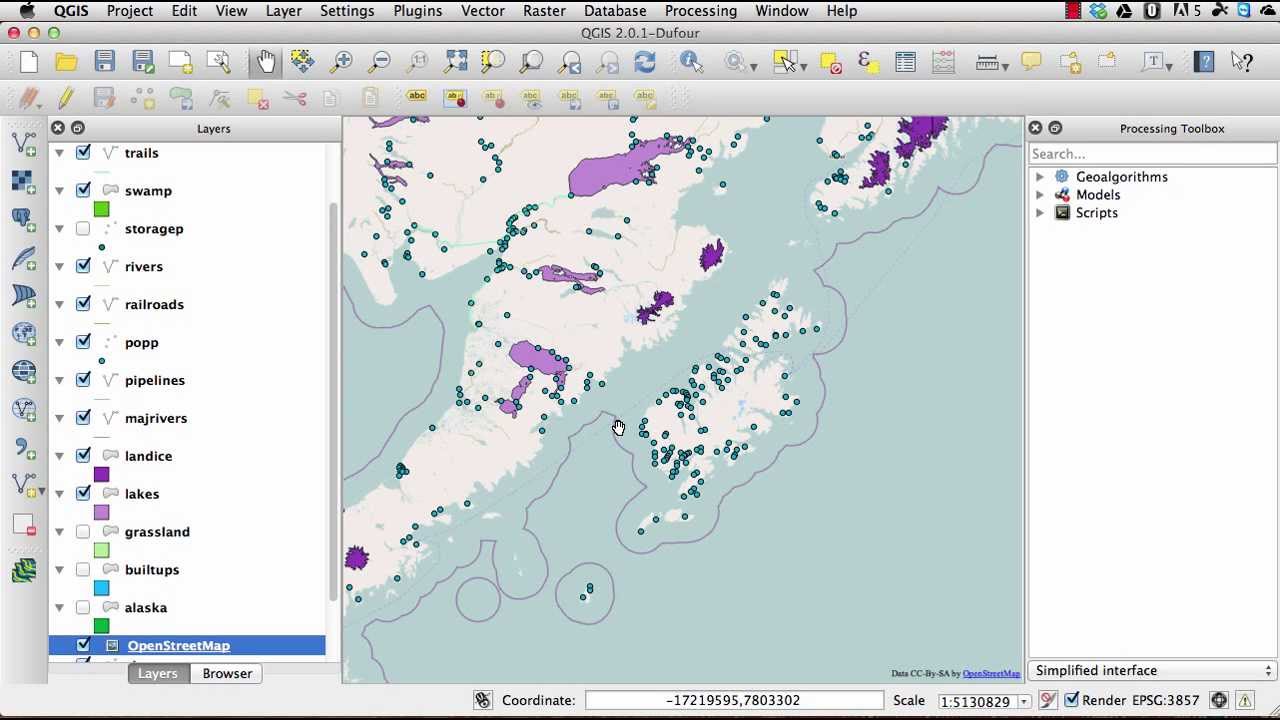Hide the landice layer

pos(83,456)
